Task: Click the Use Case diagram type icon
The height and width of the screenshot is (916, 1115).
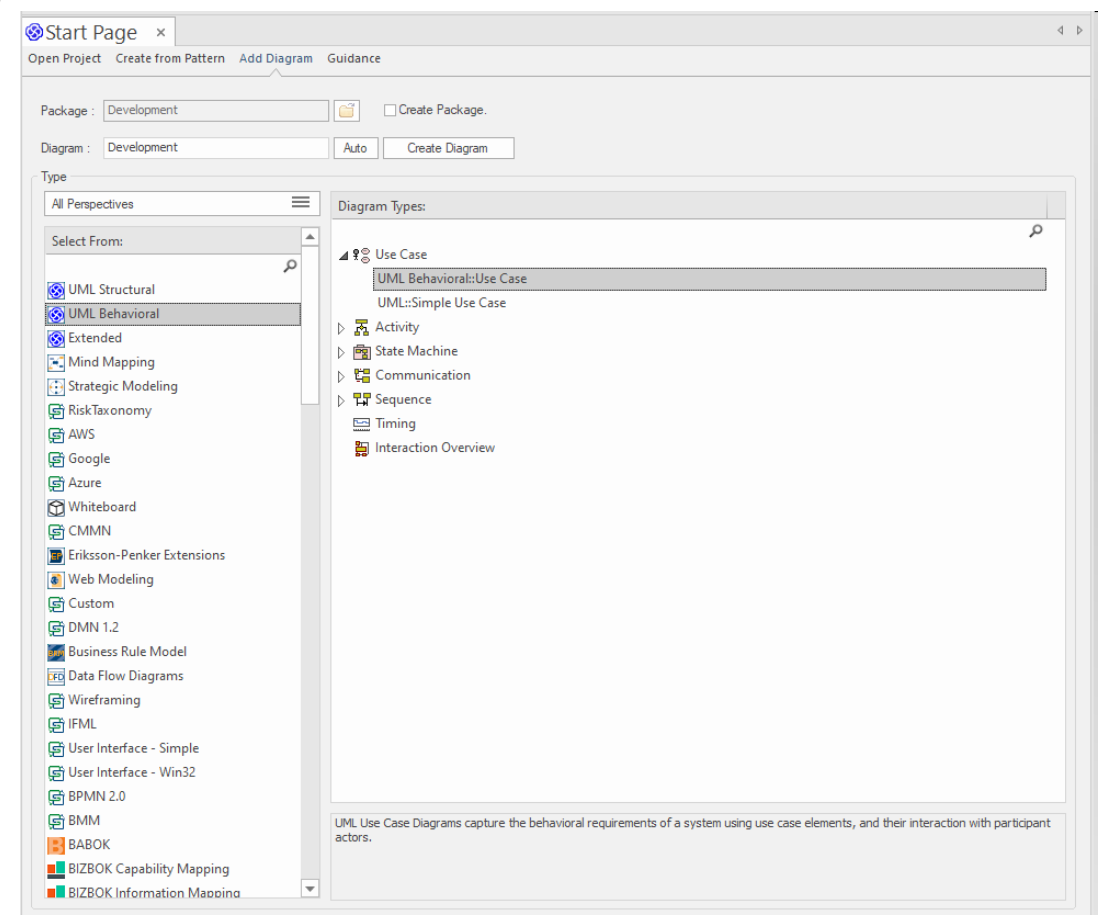Action: pyautogui.click(x=361, y=255)
